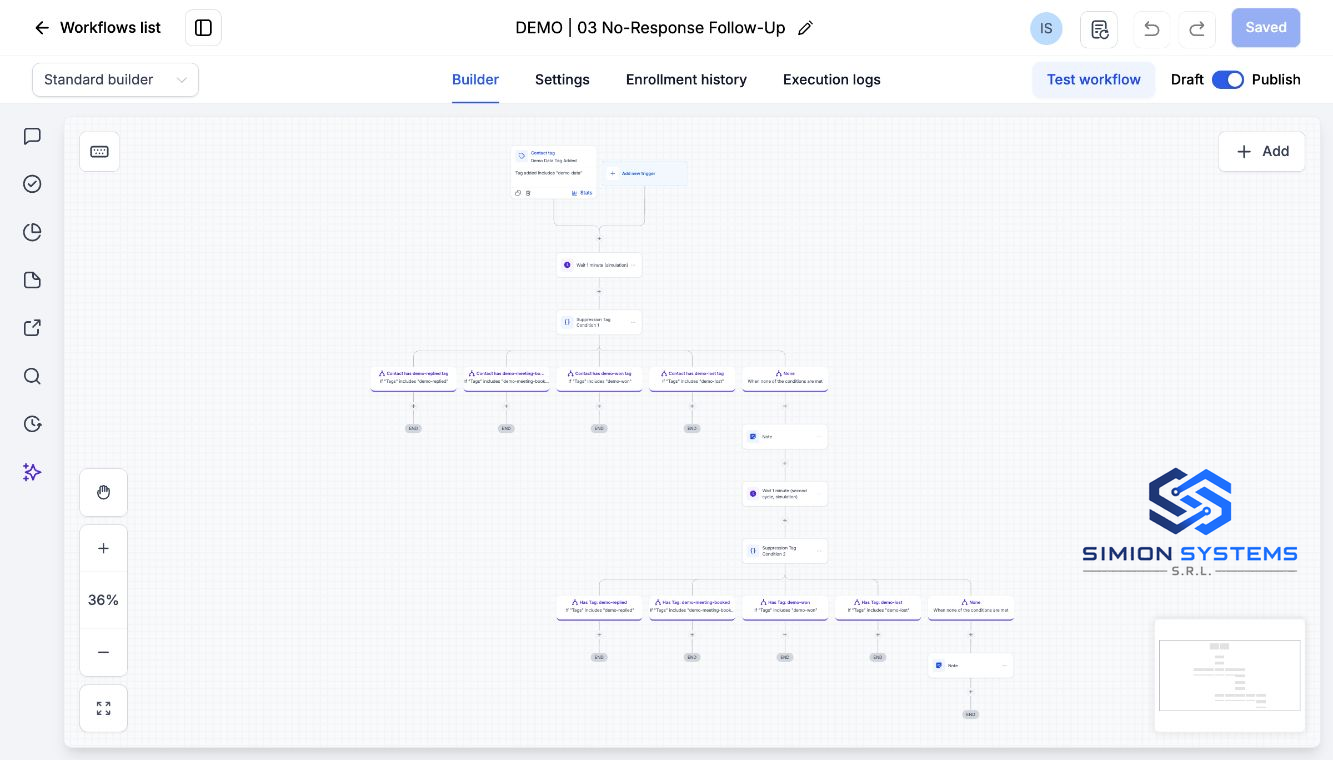The image size is (1333, 760).
Task: Open Stats on the Contact tag trigger
Action: pyautogui.click(x=582, y=193)
